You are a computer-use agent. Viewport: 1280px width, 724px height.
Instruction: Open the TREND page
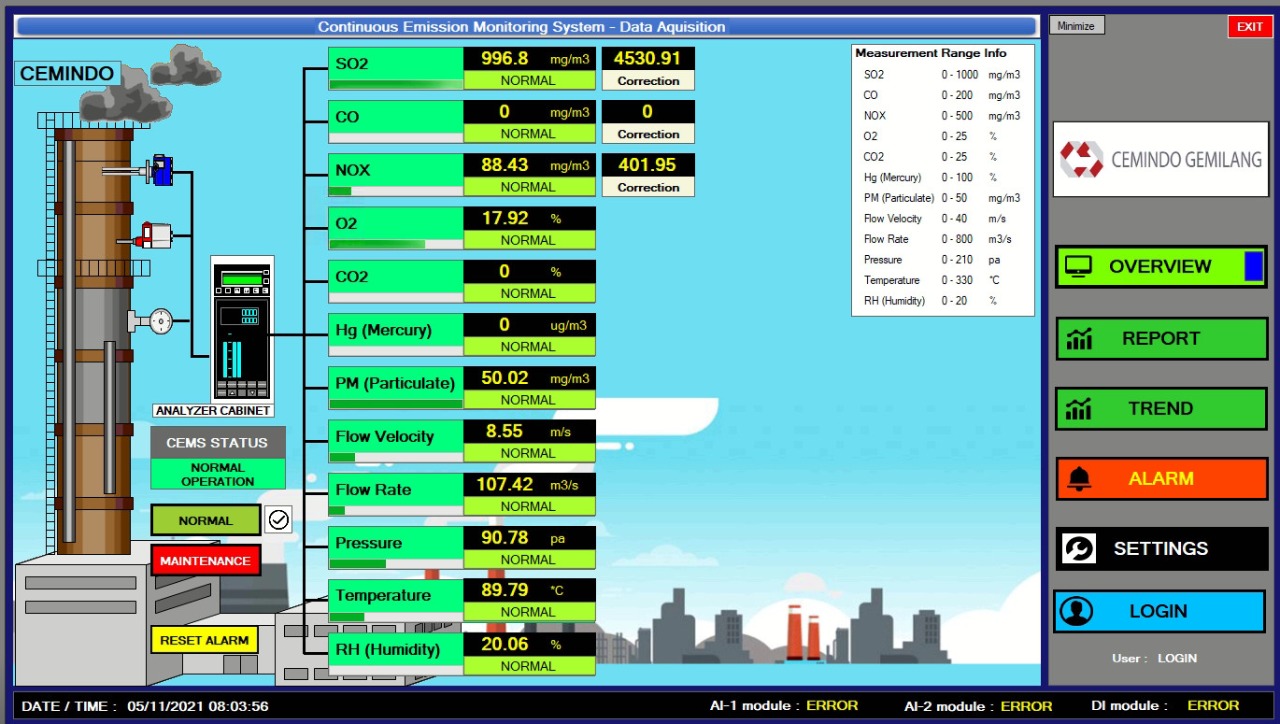(x=1161, y=409)
